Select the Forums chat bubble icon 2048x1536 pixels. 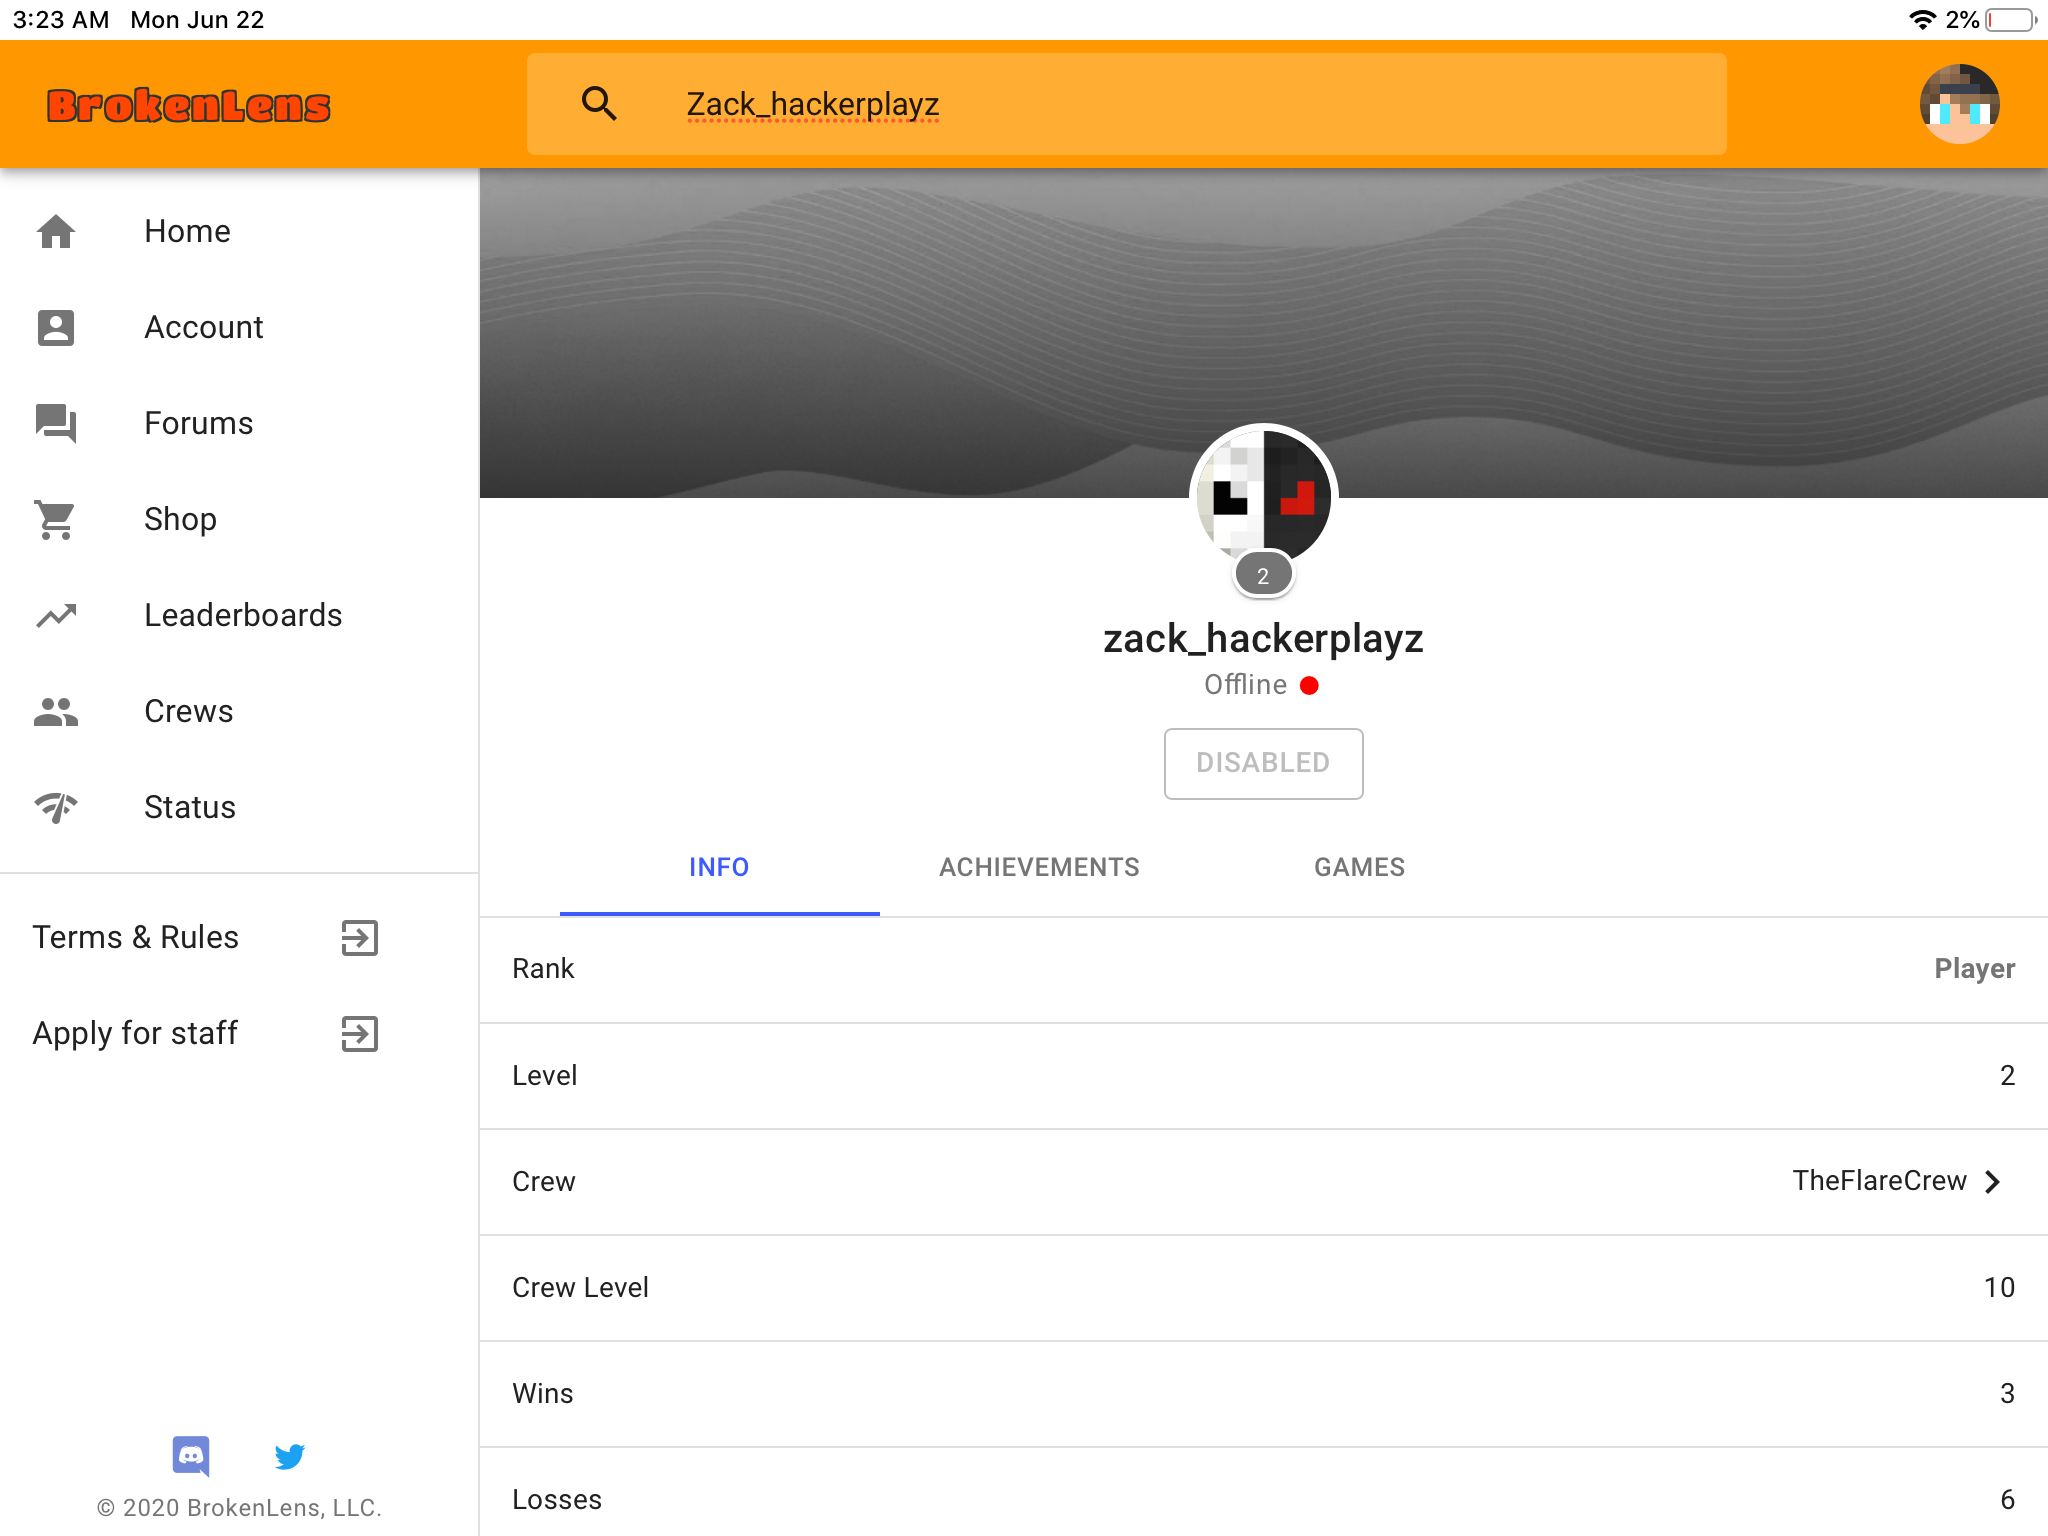56,423
